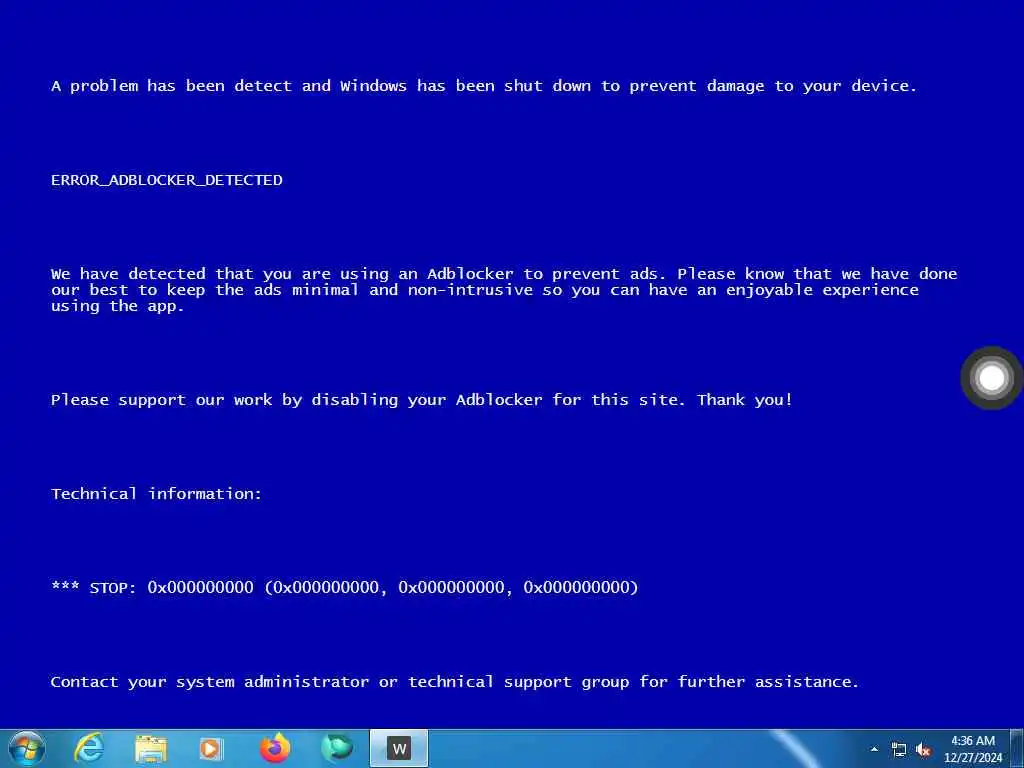
Task: Open the Windows Start menu orb
Action: 27,748
